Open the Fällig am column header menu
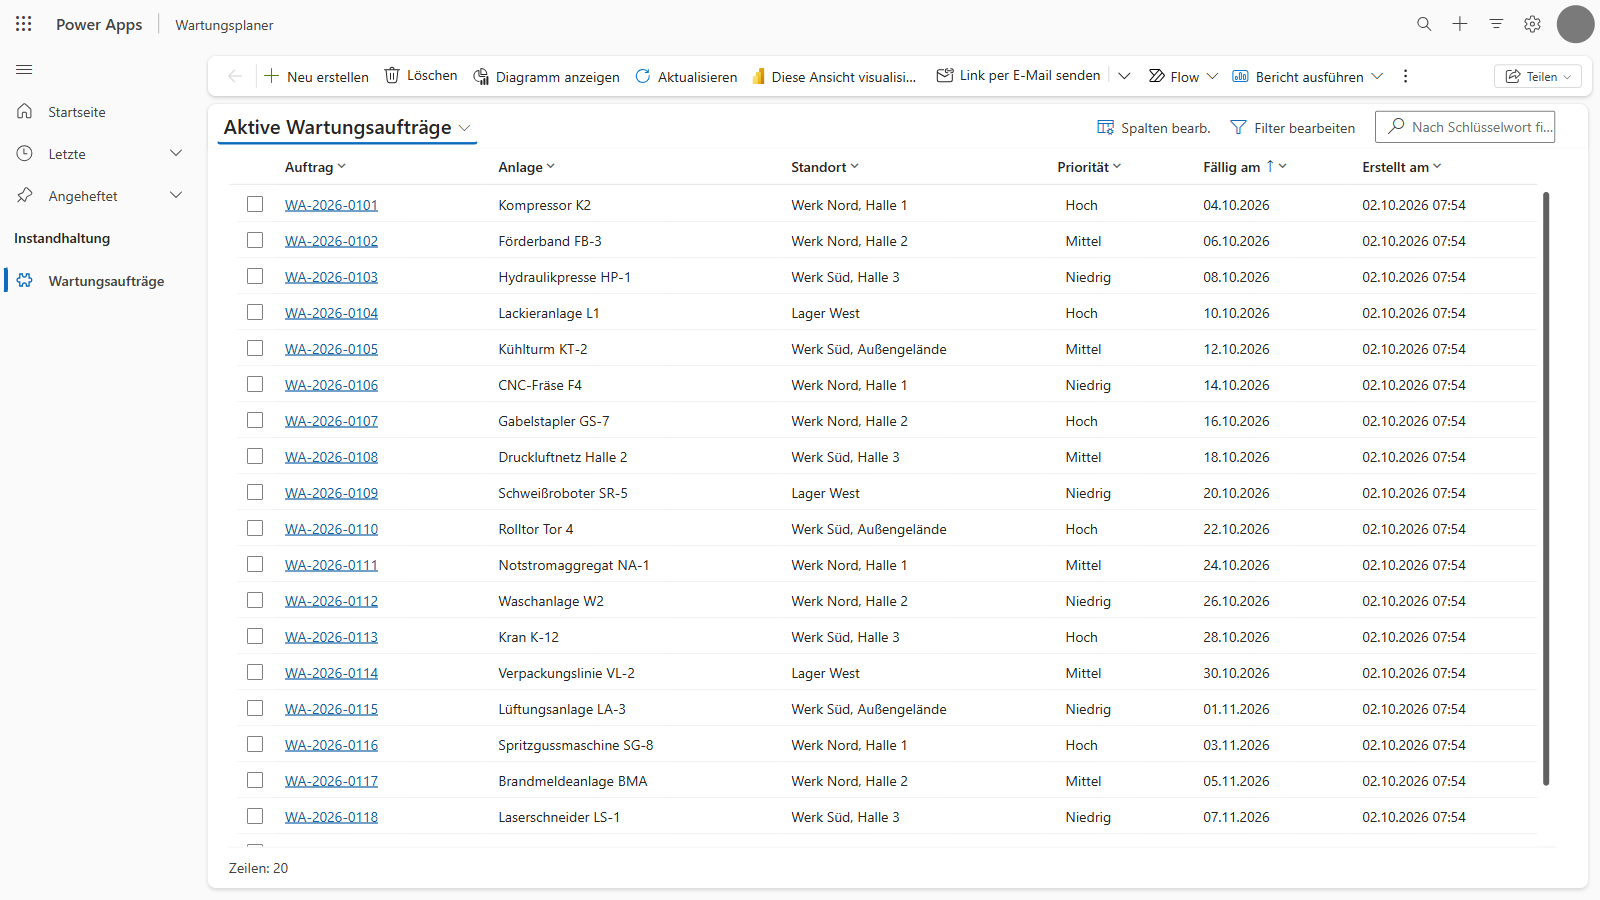This screenshot has height=900, width=1600. click(1245, 167)
